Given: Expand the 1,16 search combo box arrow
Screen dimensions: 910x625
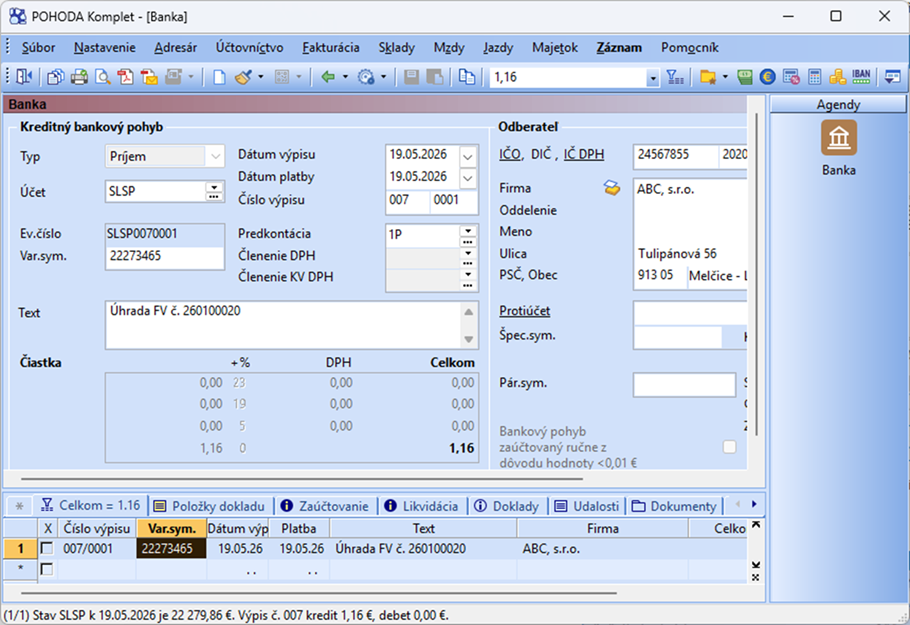Looking at the screenshot, I should [653, 77].
